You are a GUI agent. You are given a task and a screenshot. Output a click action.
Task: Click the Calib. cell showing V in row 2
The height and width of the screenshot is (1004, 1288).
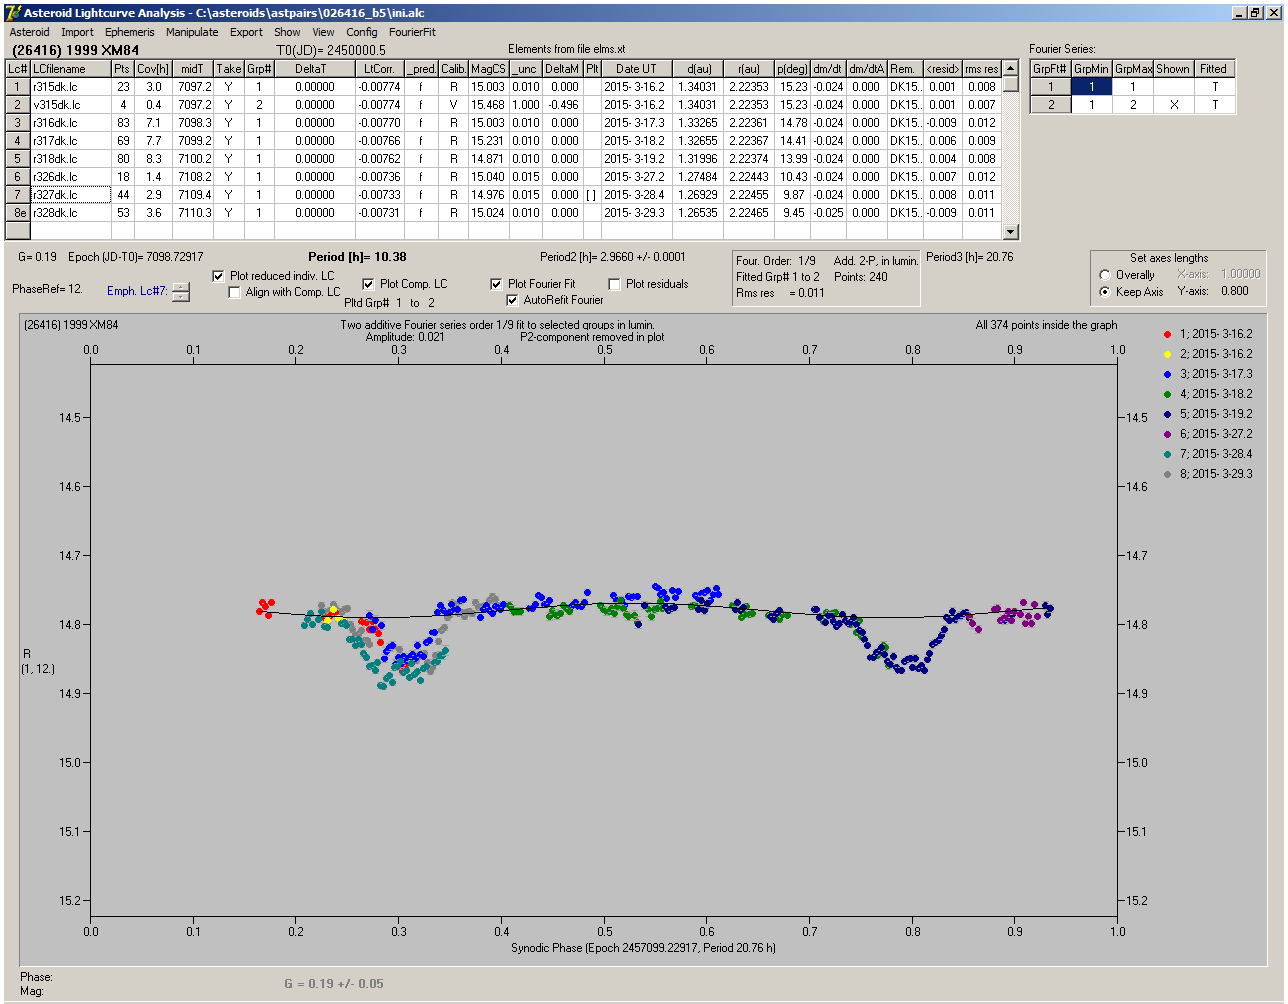(453, 105)
